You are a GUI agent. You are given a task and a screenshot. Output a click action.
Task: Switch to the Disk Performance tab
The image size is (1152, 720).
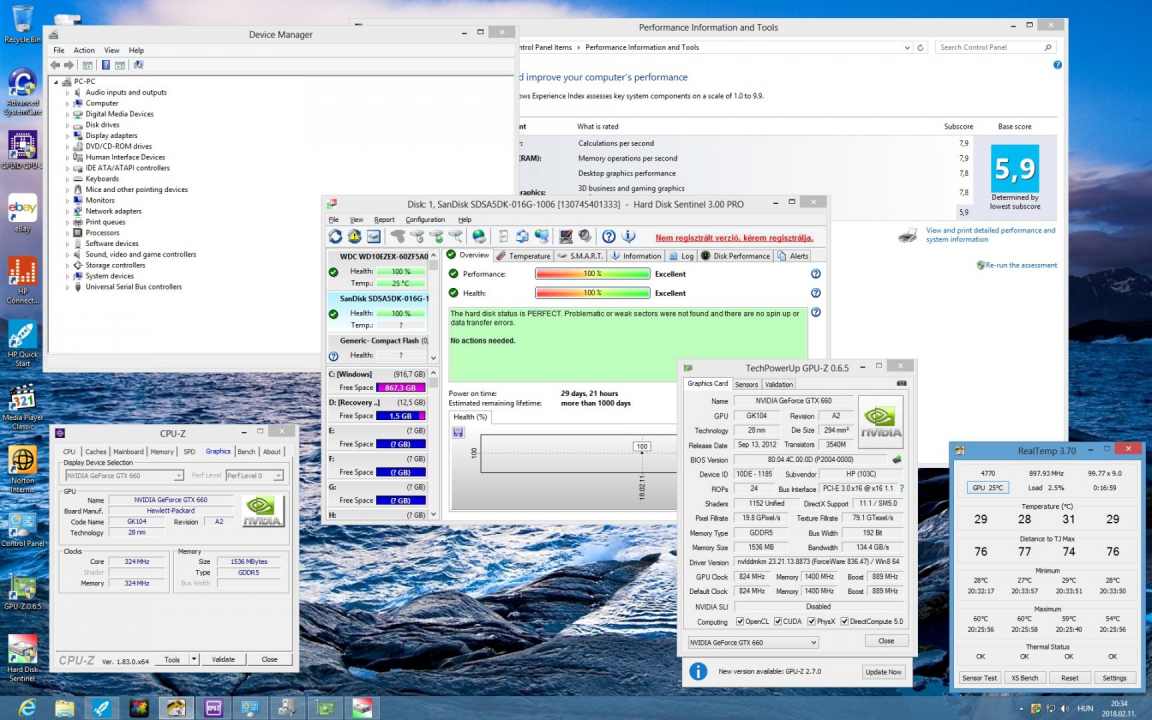click(735, 256)
